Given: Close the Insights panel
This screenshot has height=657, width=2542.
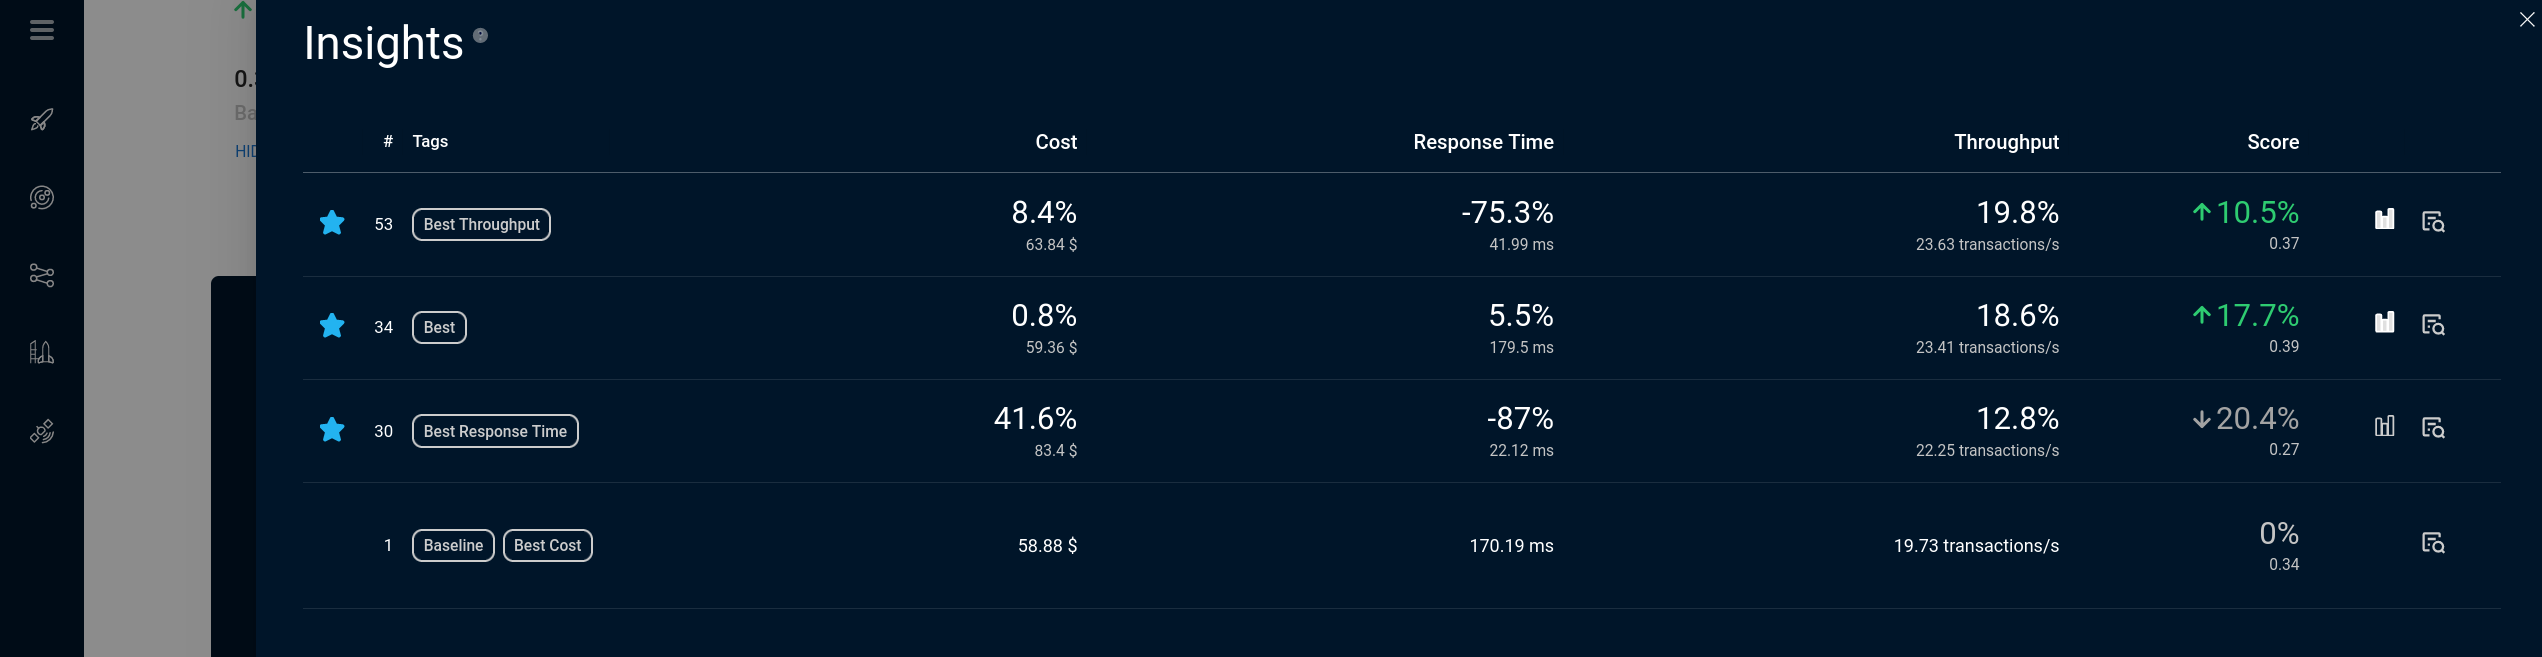Looking at the screenshot, I should click(2526, 20).
